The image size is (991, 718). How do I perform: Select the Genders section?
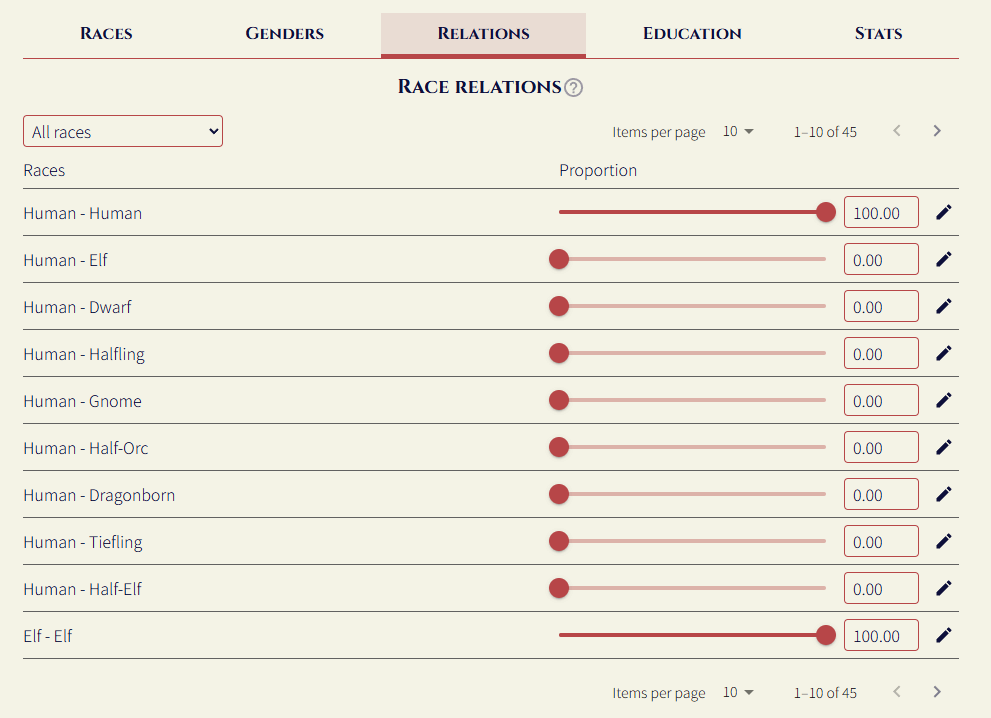pos(284,33)
